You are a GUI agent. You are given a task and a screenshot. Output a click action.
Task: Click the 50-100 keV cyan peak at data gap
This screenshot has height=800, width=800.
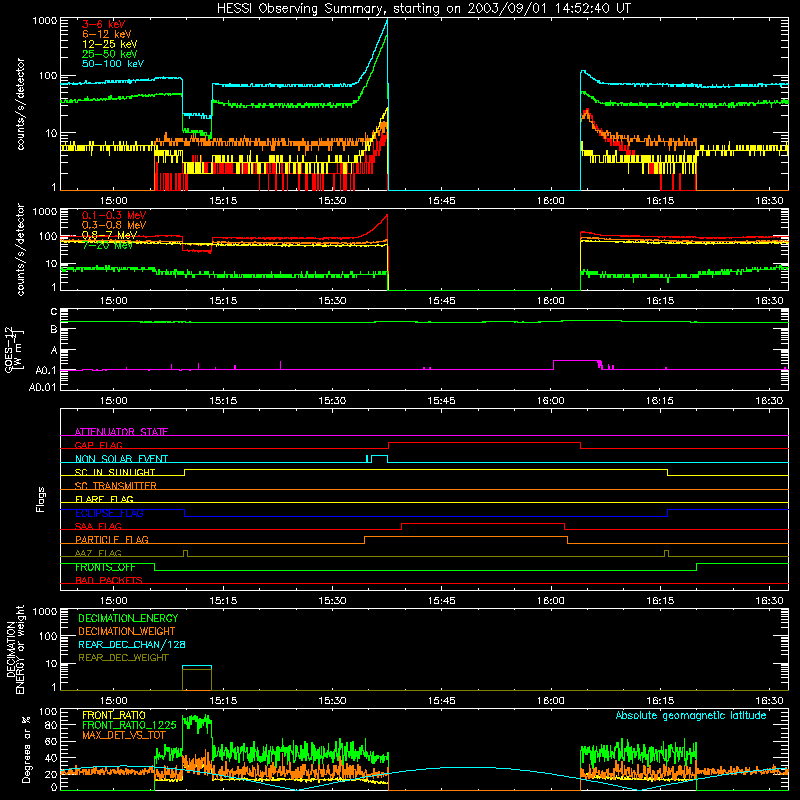point(386,21)
